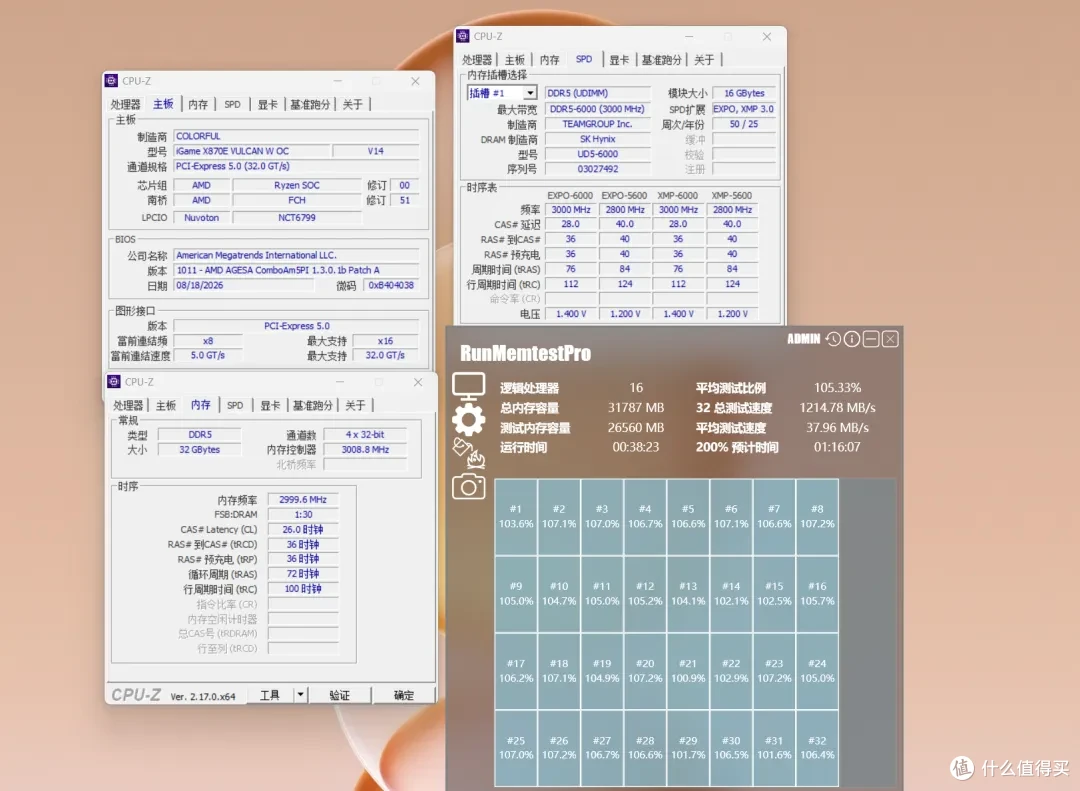
Task: Switch to 主板 tab in SPD window
Action: pyautogui.click(x=515, y=60)
